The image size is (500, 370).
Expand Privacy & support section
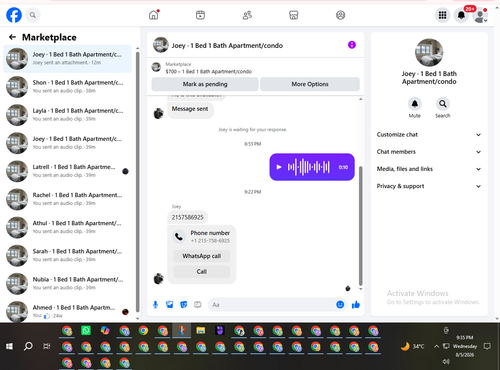click(429, 186)
